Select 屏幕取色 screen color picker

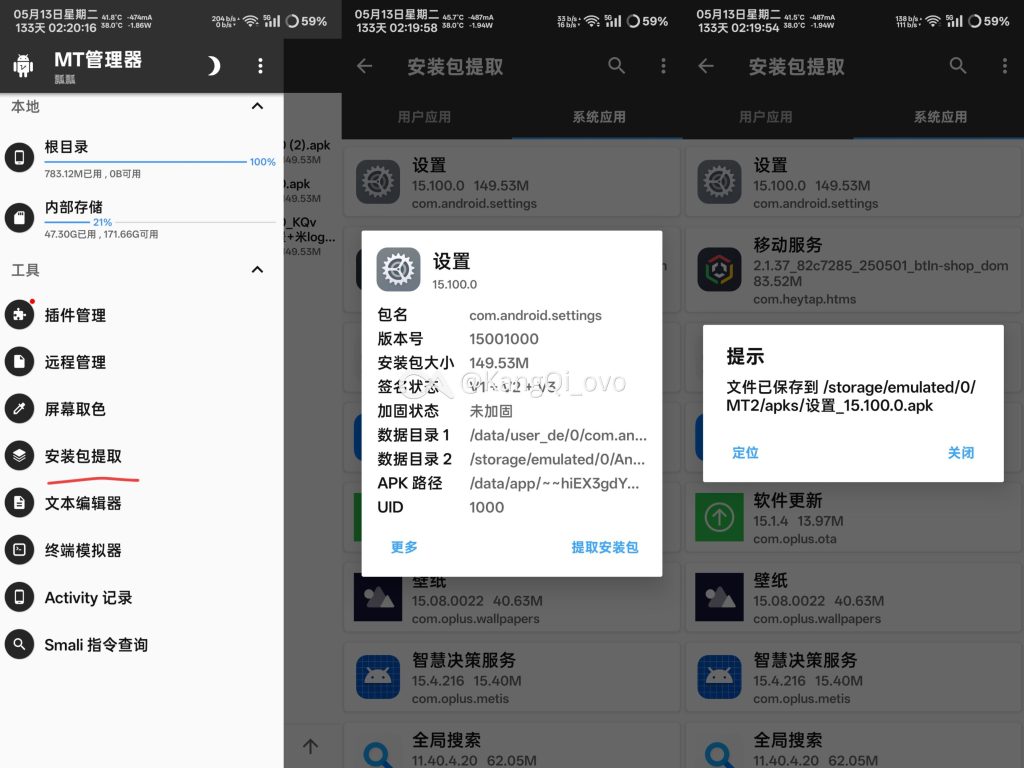(75, 409)
